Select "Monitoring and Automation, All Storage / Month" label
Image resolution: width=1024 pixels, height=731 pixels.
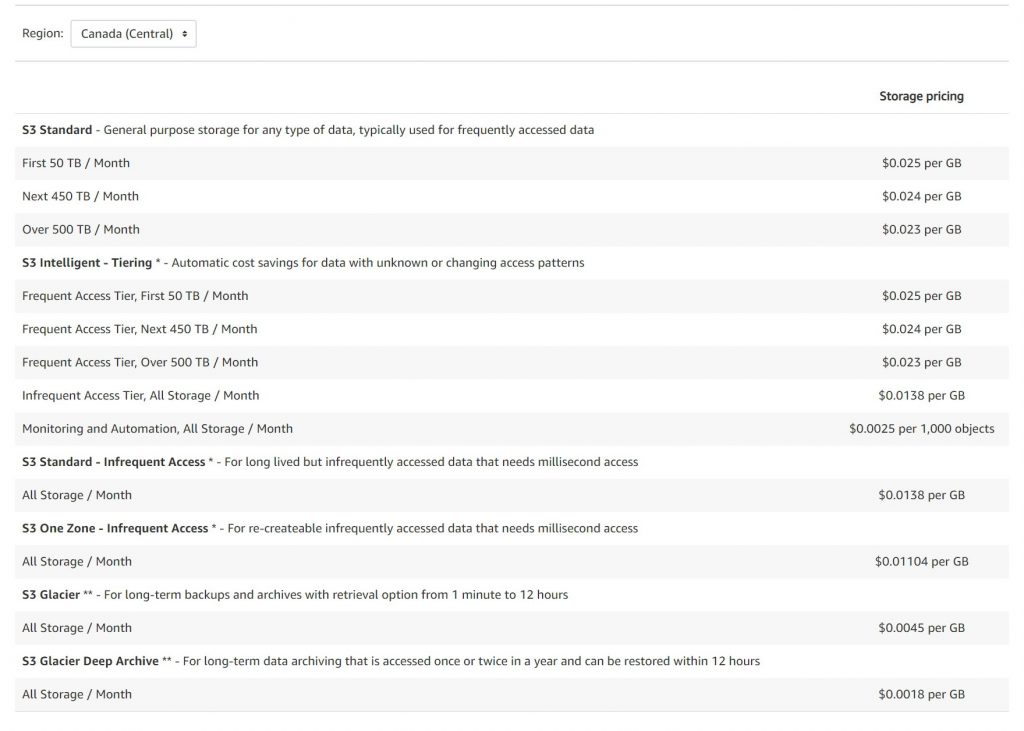tap(157, 429)
